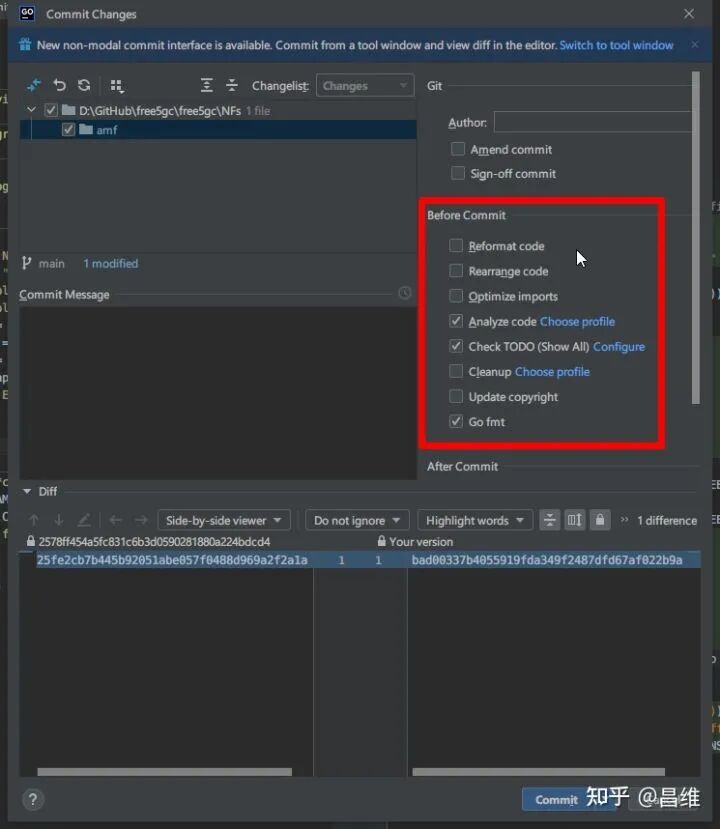Click the Show Diff toolbar icon
The image size is (720, 829).
pyautogui.click(x=34, y=85)
